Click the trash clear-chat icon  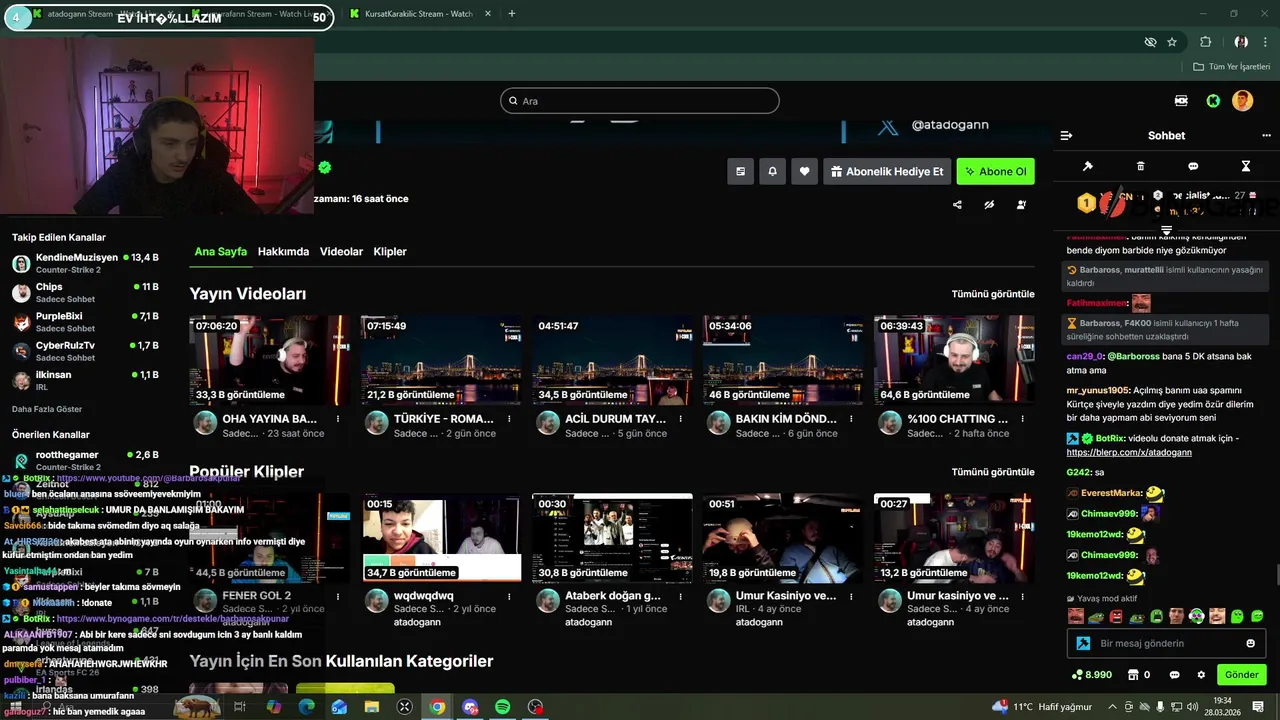click(1141, 166)
